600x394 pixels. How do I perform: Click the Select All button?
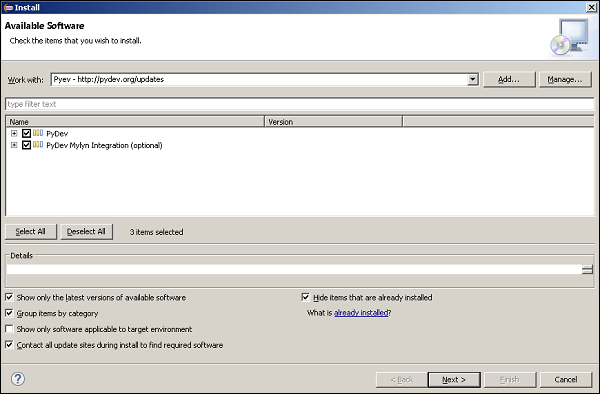click(31, 231)
